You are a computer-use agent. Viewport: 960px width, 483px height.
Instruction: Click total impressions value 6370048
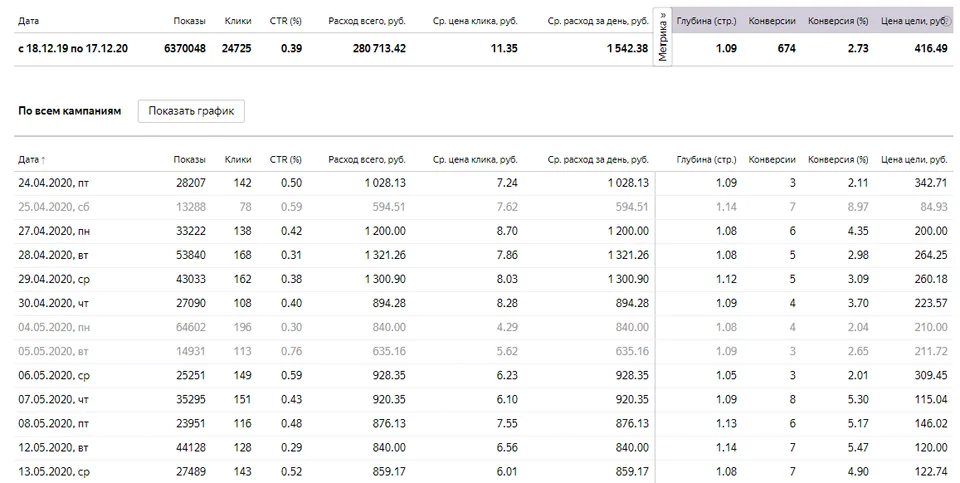pyautogui.click(x=185, y=48)
